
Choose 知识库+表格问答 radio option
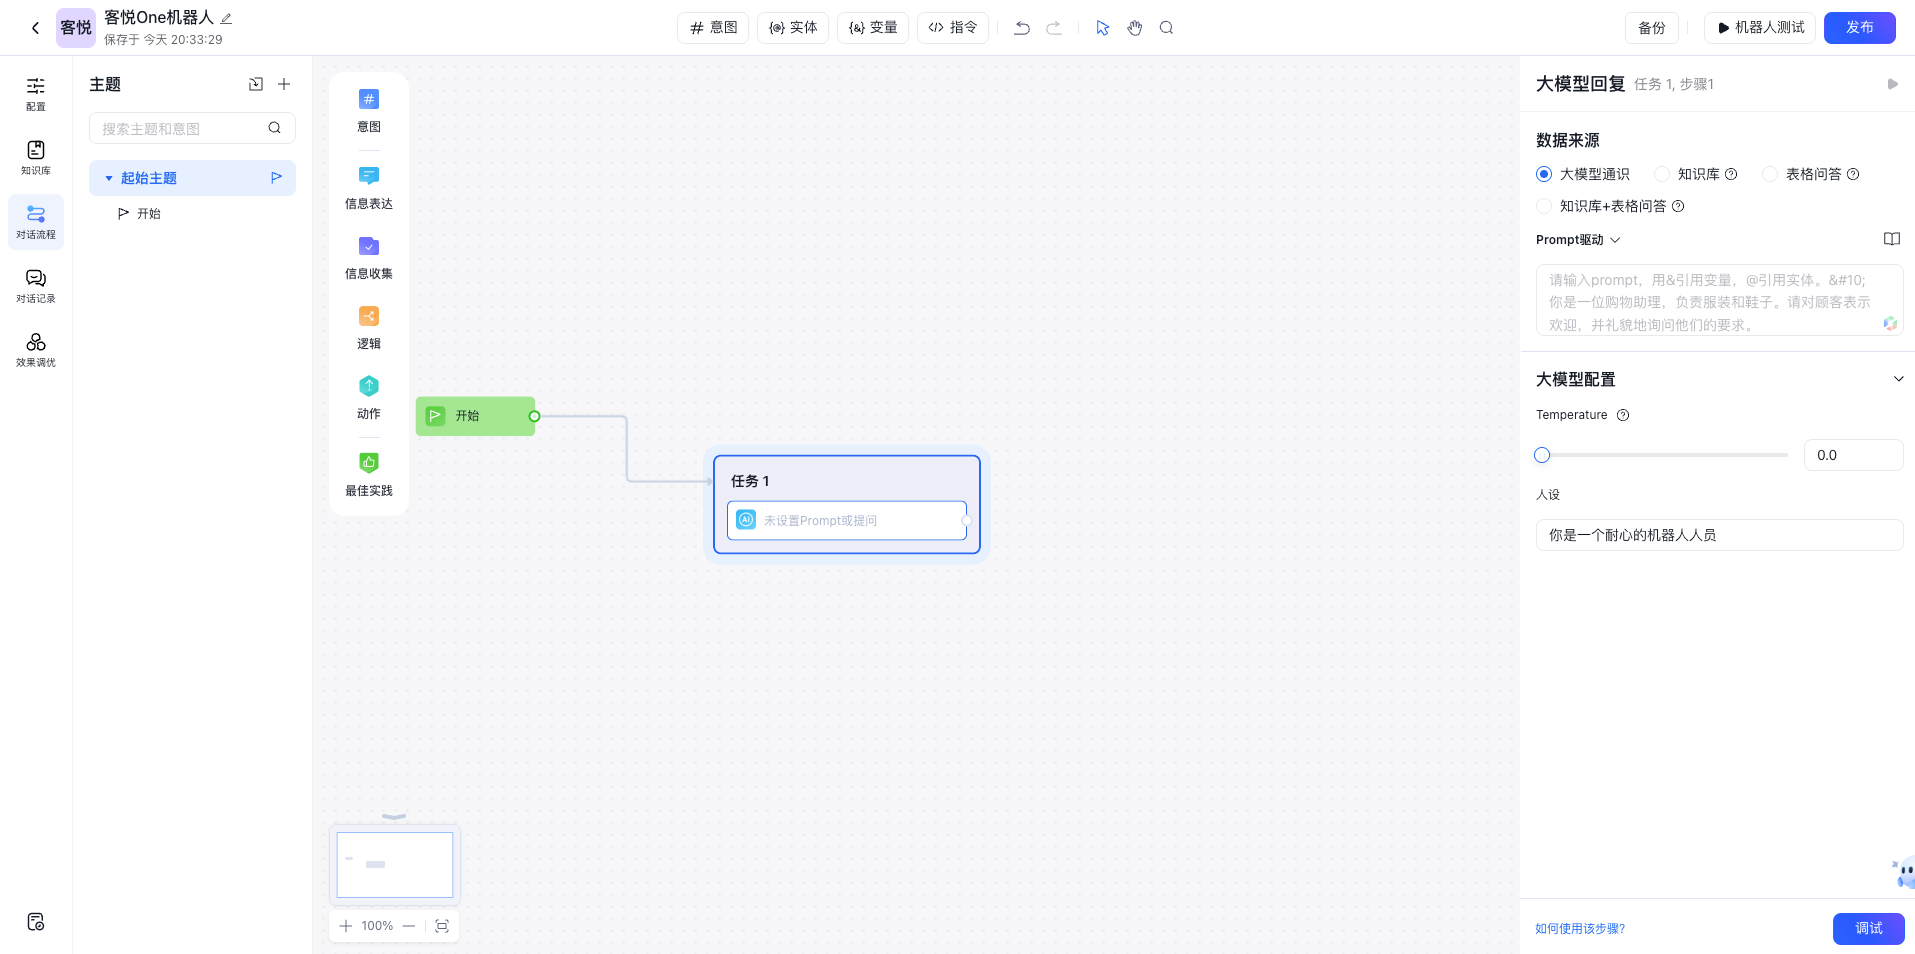[x=1544, y=206]
